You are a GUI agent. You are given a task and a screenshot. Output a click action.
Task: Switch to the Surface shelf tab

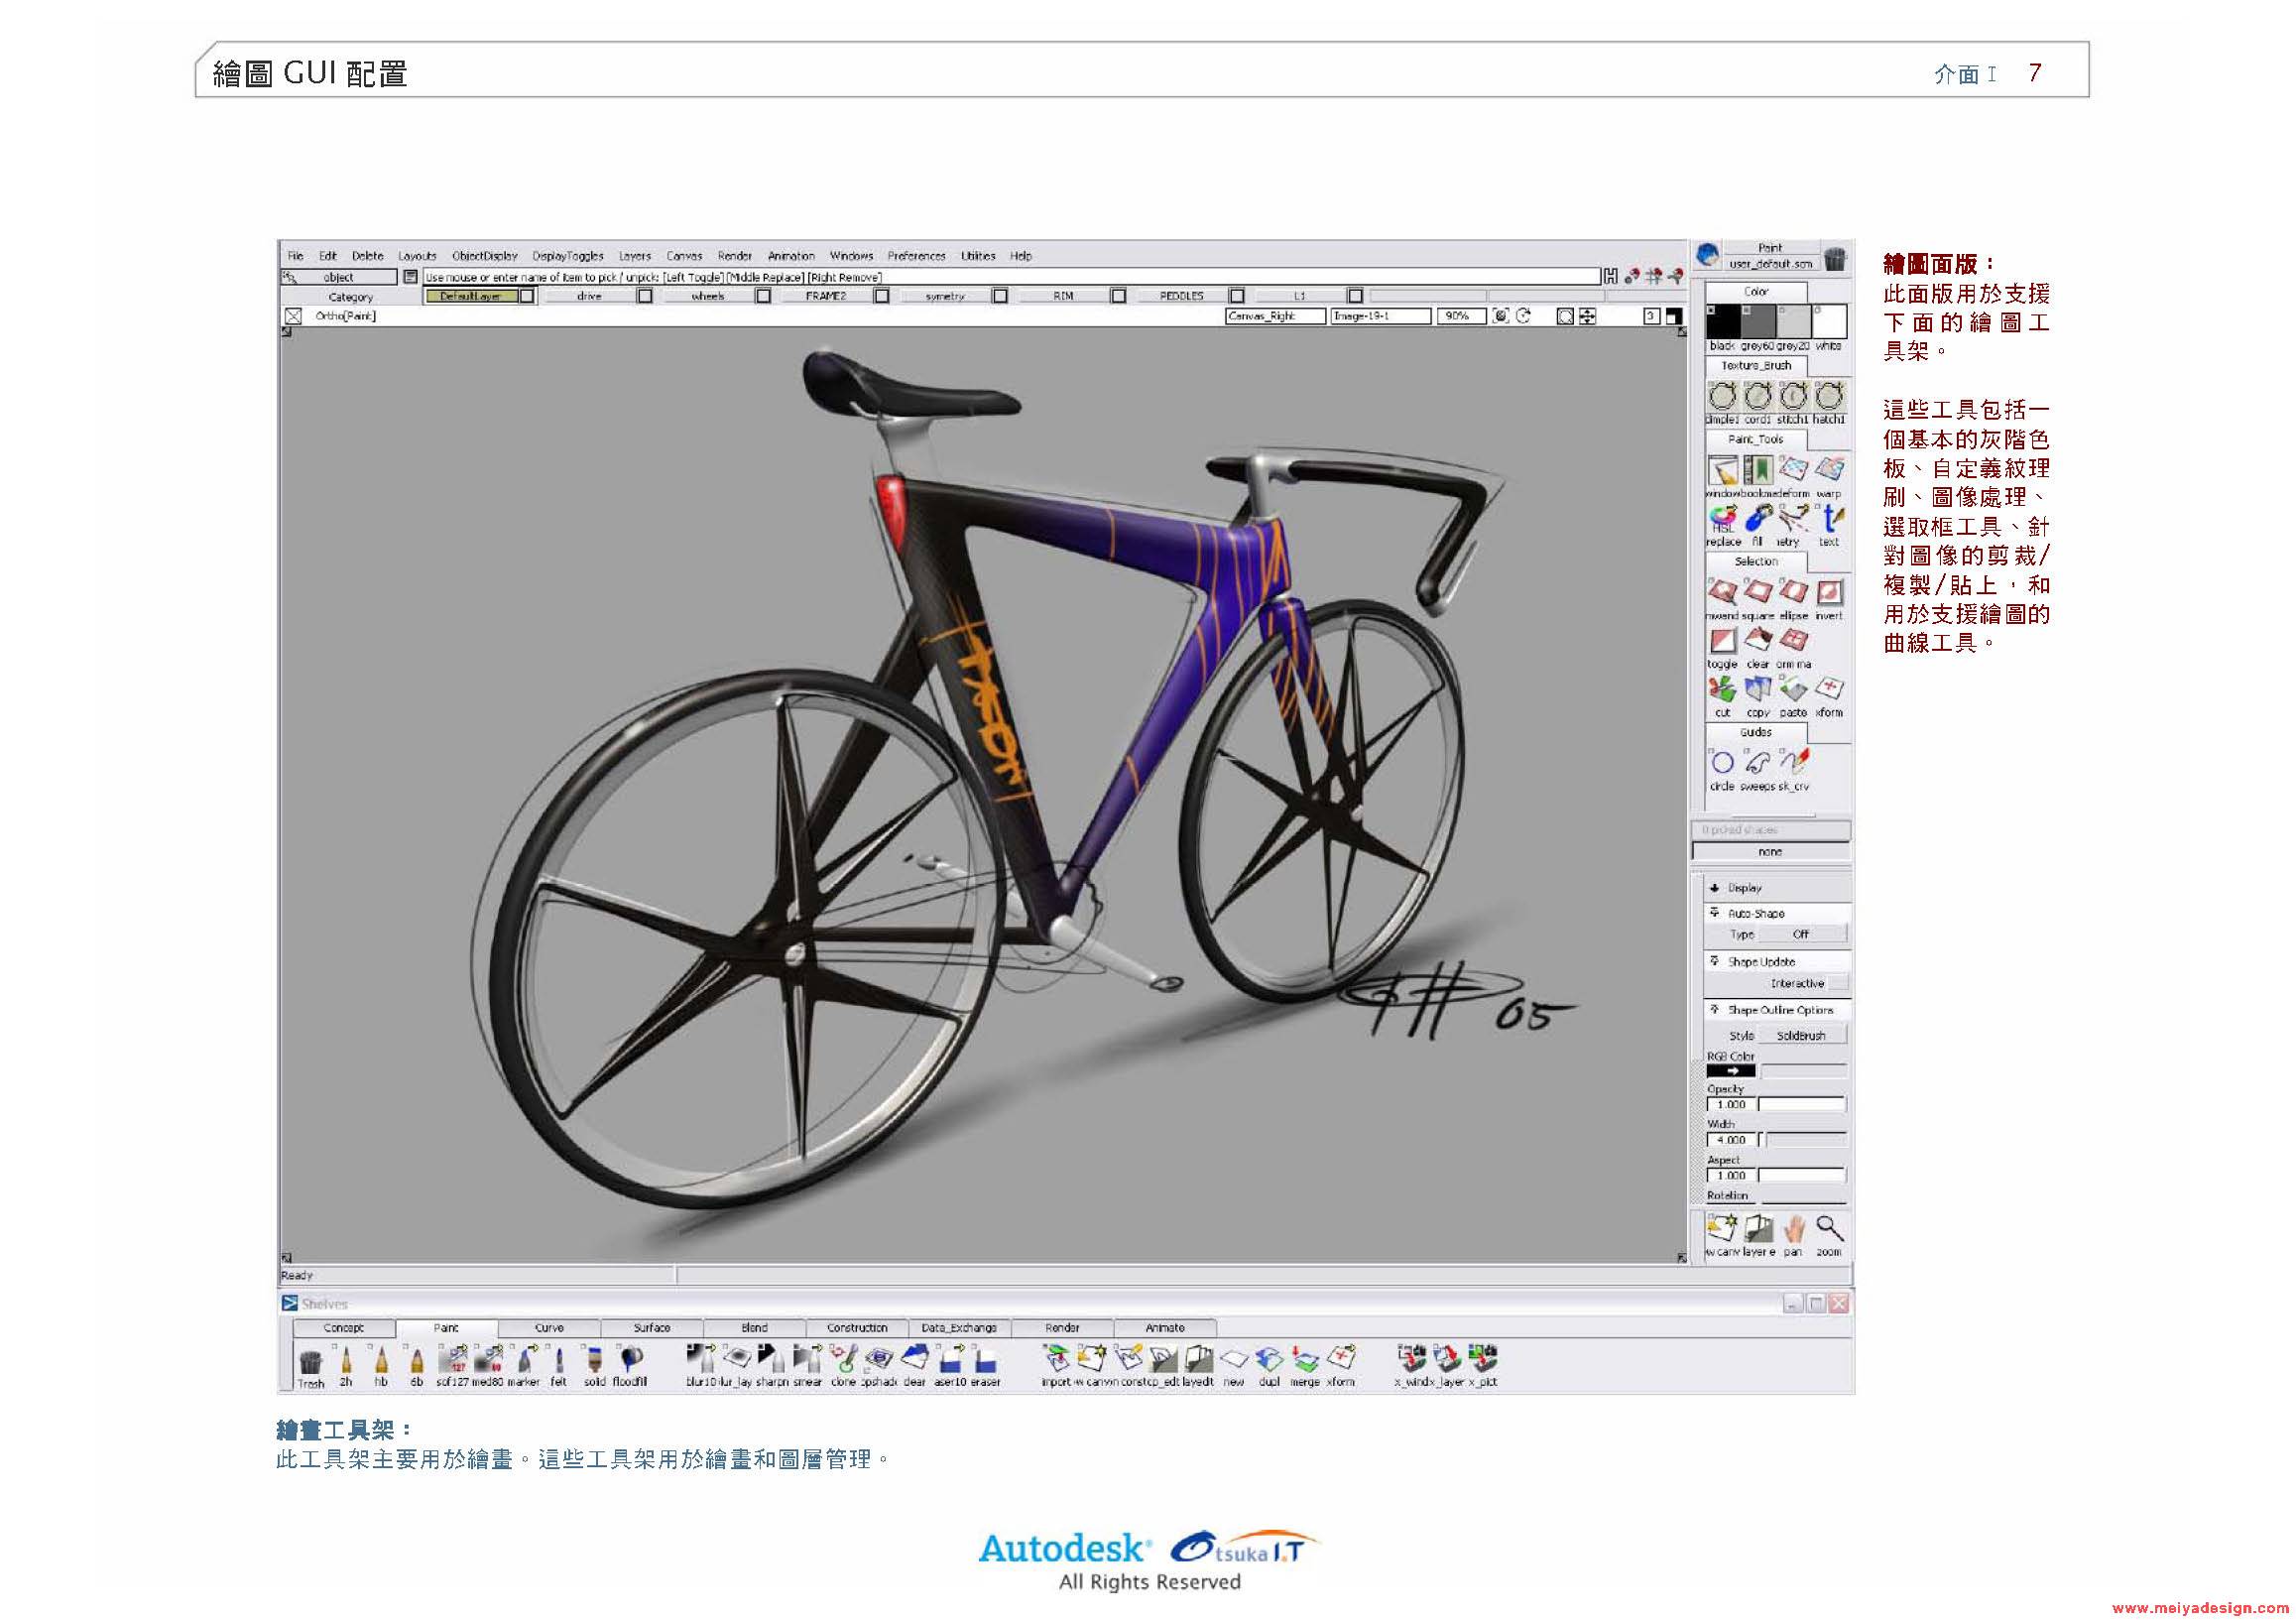(x=651, y=1329)
